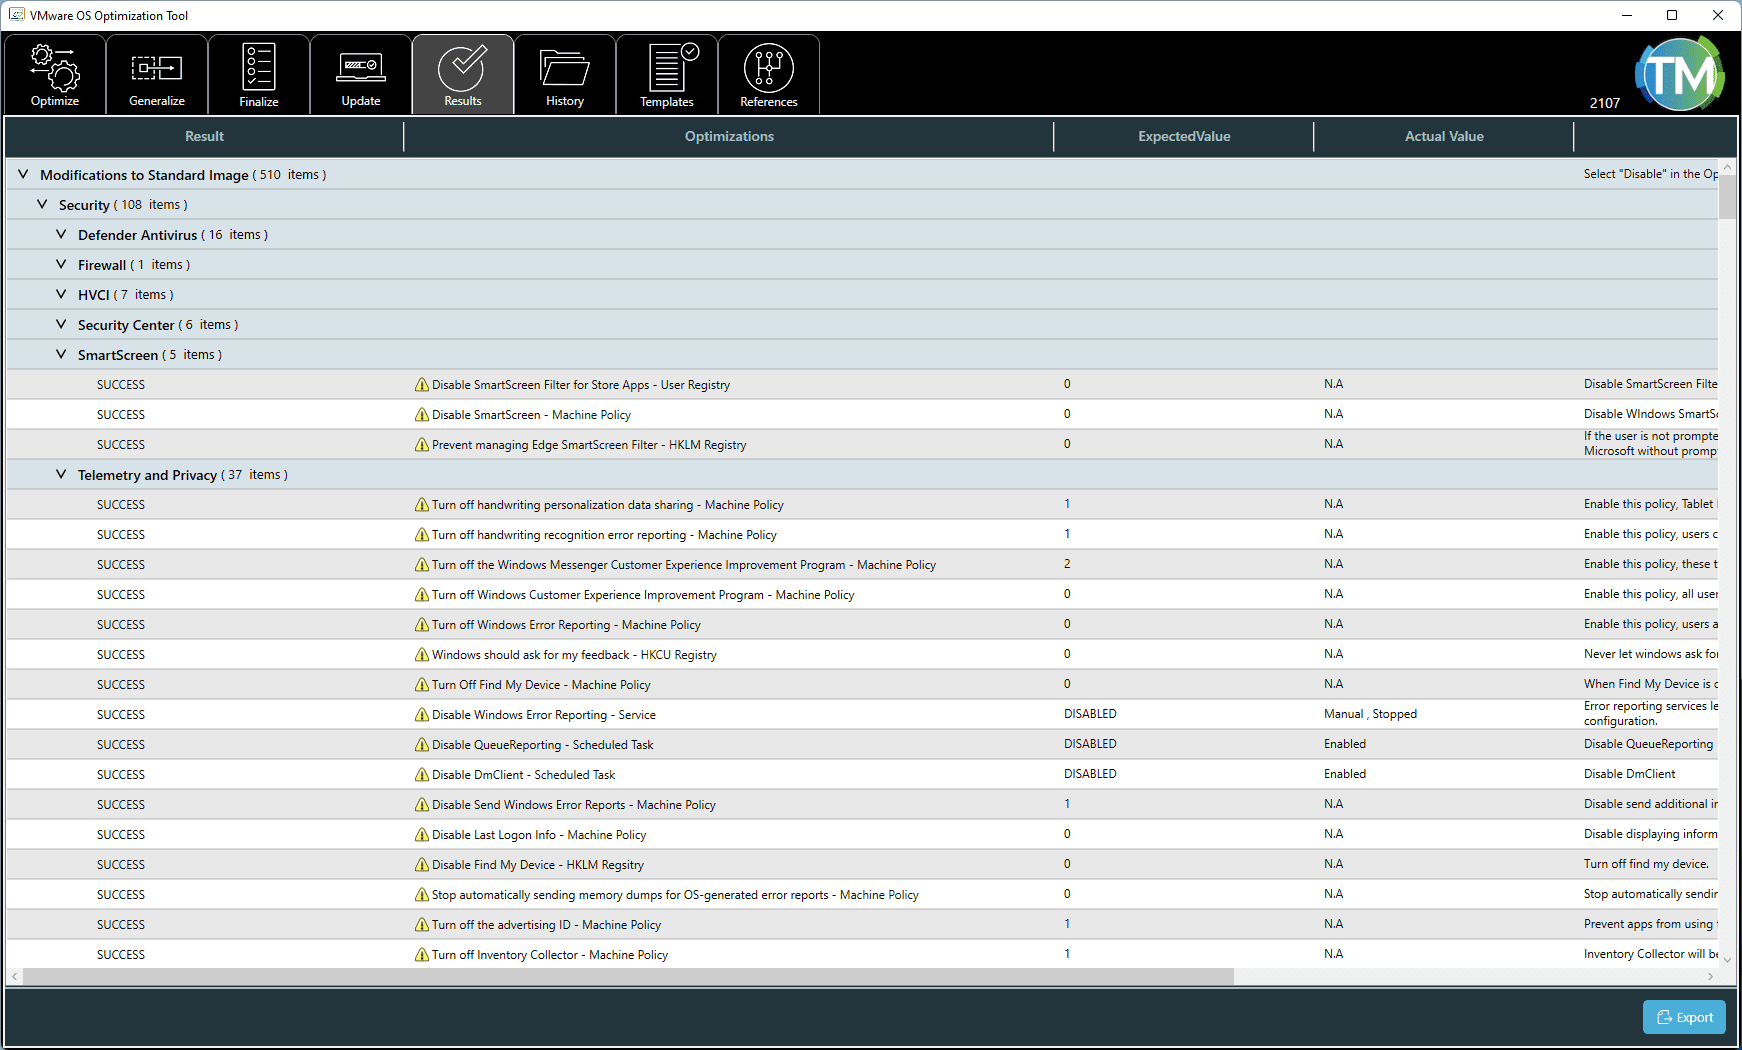
Task: Click the warning icon beside Disable DmClient
Action: pyautogui.click(x=422, y=775)
